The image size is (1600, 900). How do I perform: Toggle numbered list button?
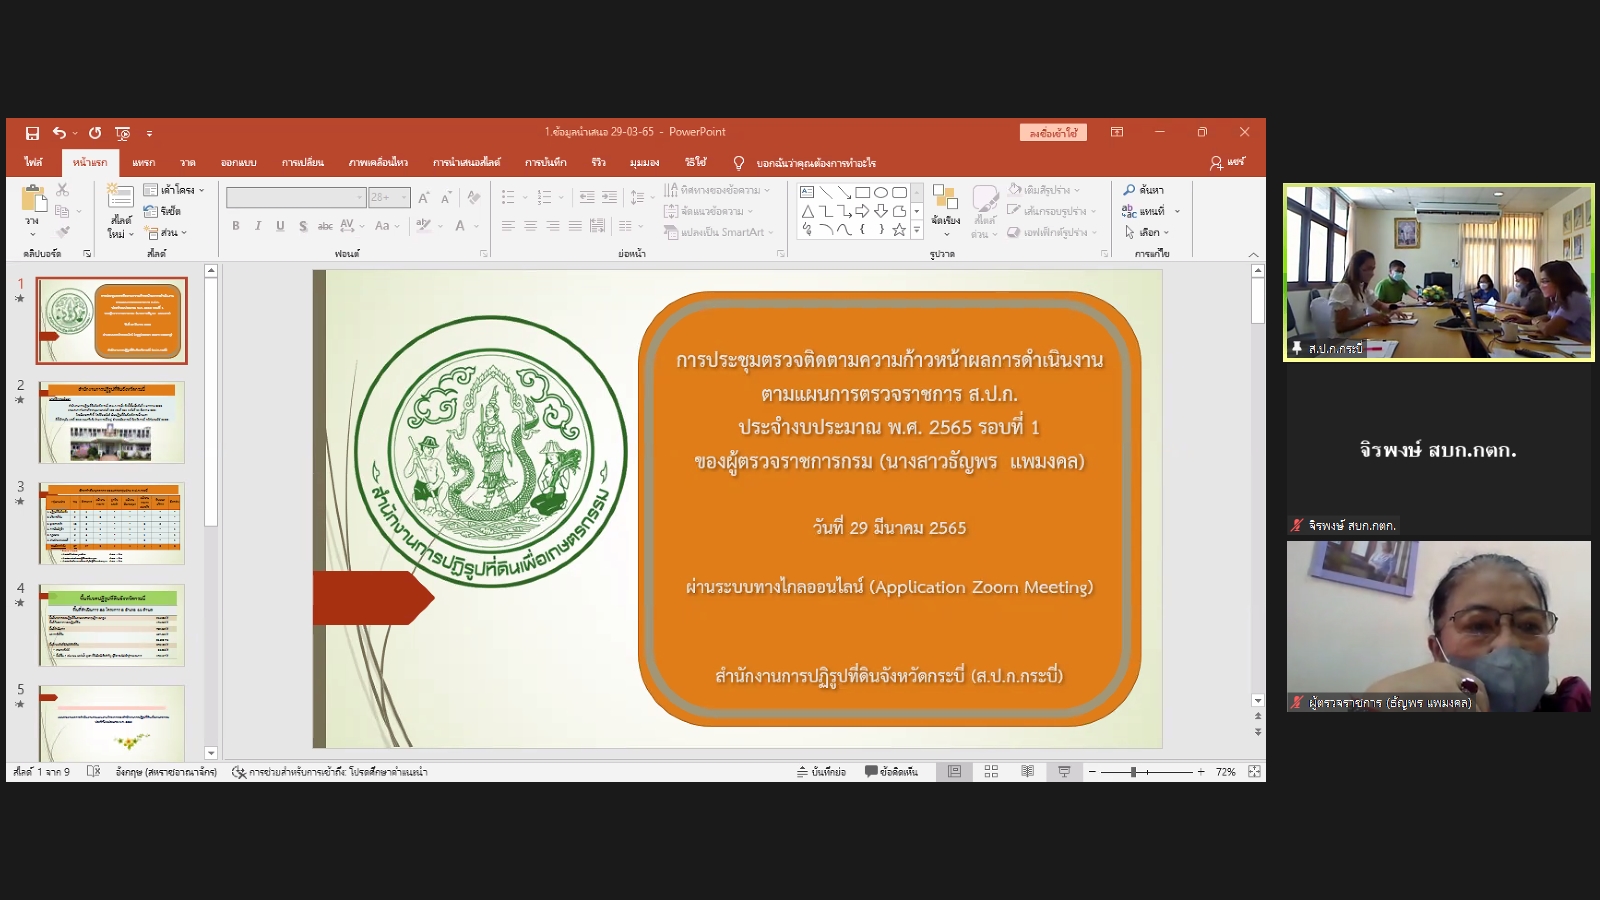click(544, 197)
